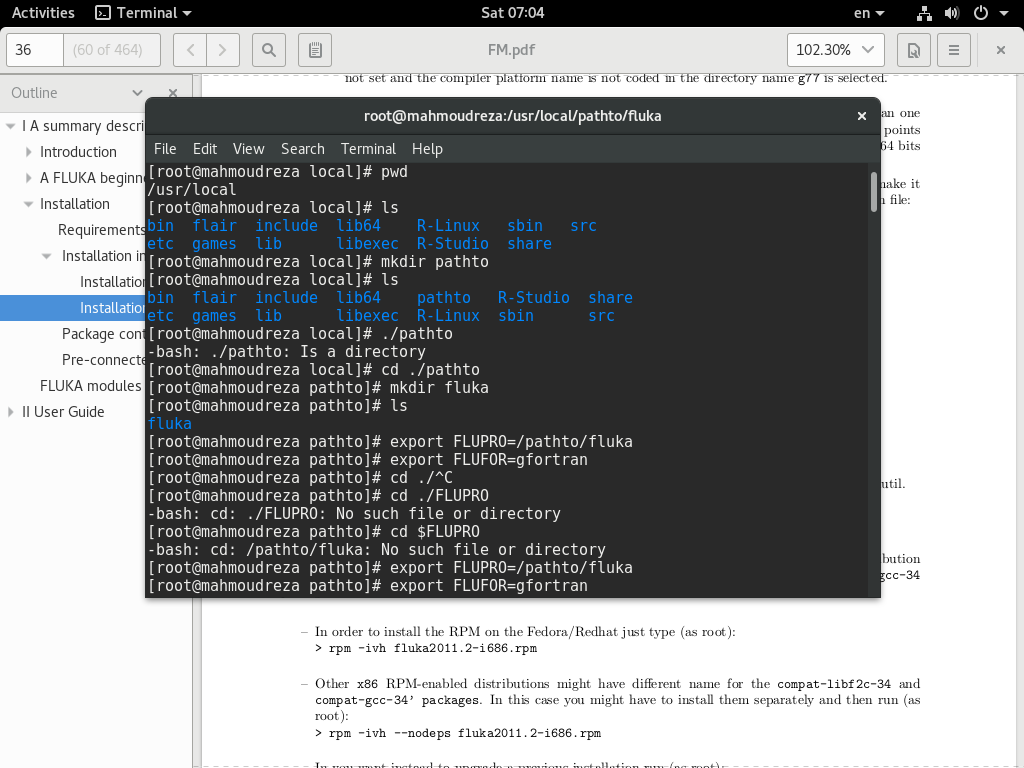Close the terminal window
Viewport: 1024px width, 768px height.
861,116
